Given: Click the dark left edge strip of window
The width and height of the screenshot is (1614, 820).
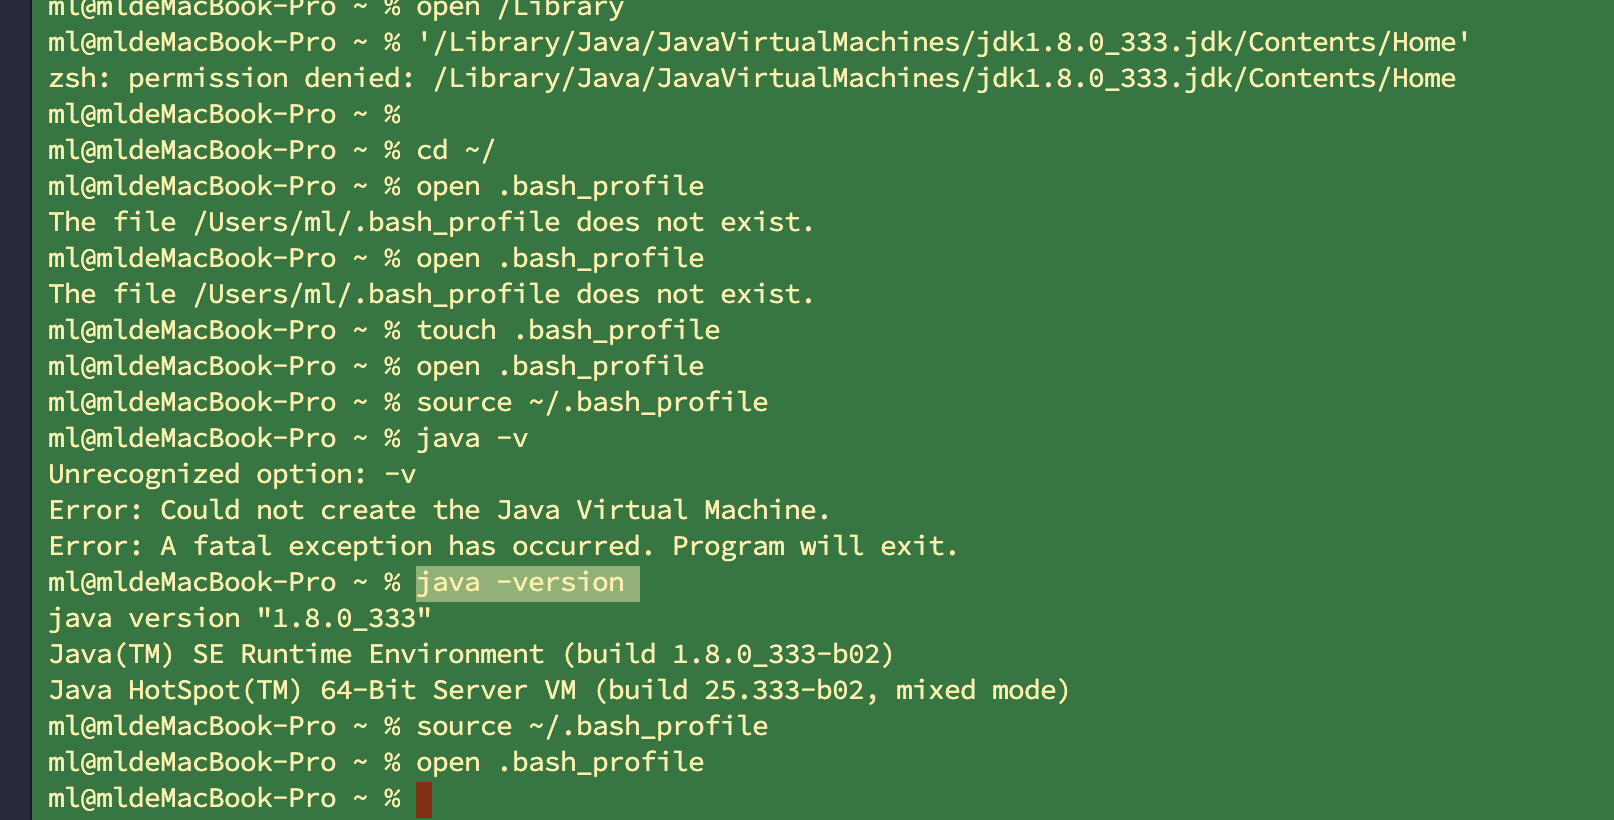Looking at the screenshot, I should coord(15,410).
